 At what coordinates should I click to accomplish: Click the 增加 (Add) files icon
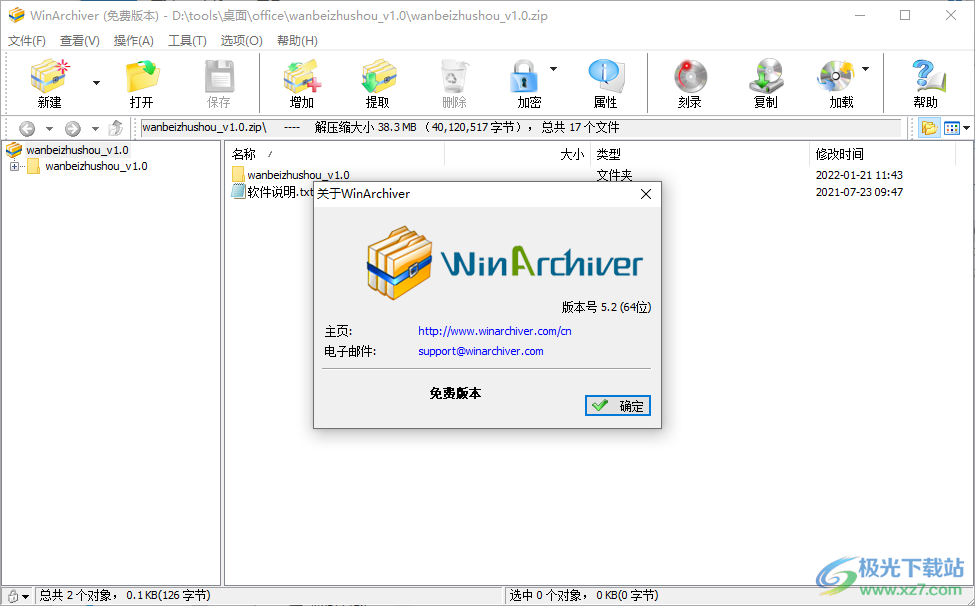(x=302, y=76)
